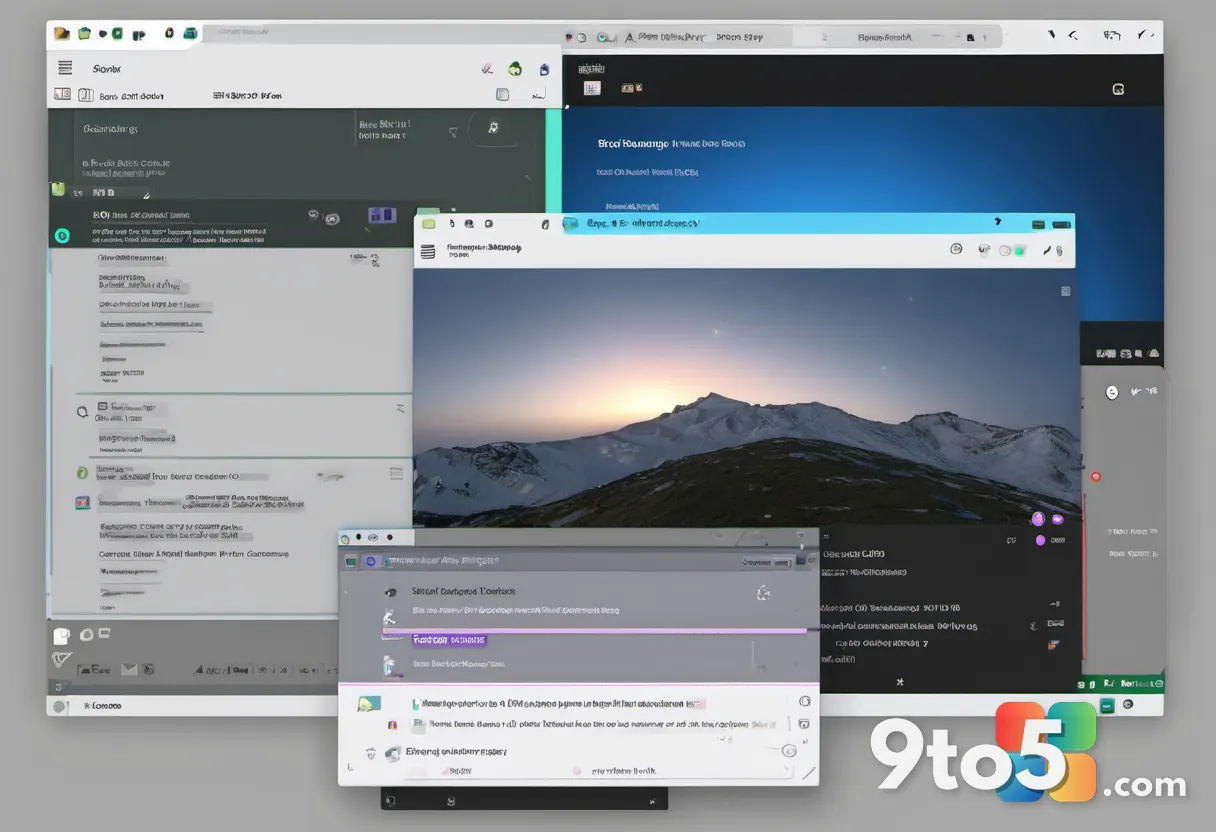Click the green square in bottom-right status bar
Screen dimensions: 1216x832
1107,704
